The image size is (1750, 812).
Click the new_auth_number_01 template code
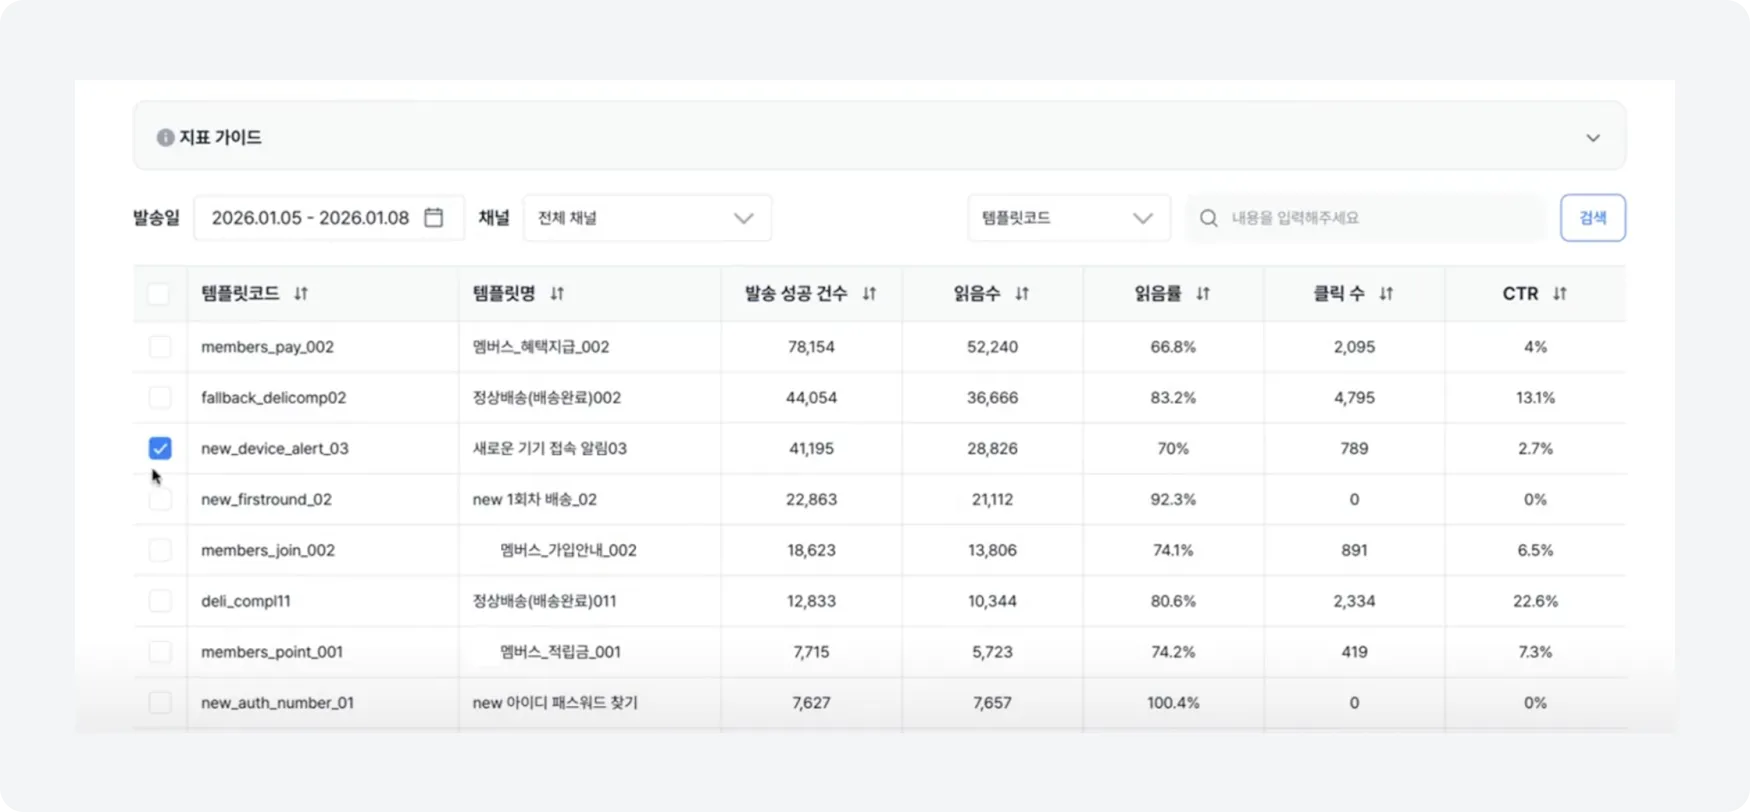[x=277, y=703]
